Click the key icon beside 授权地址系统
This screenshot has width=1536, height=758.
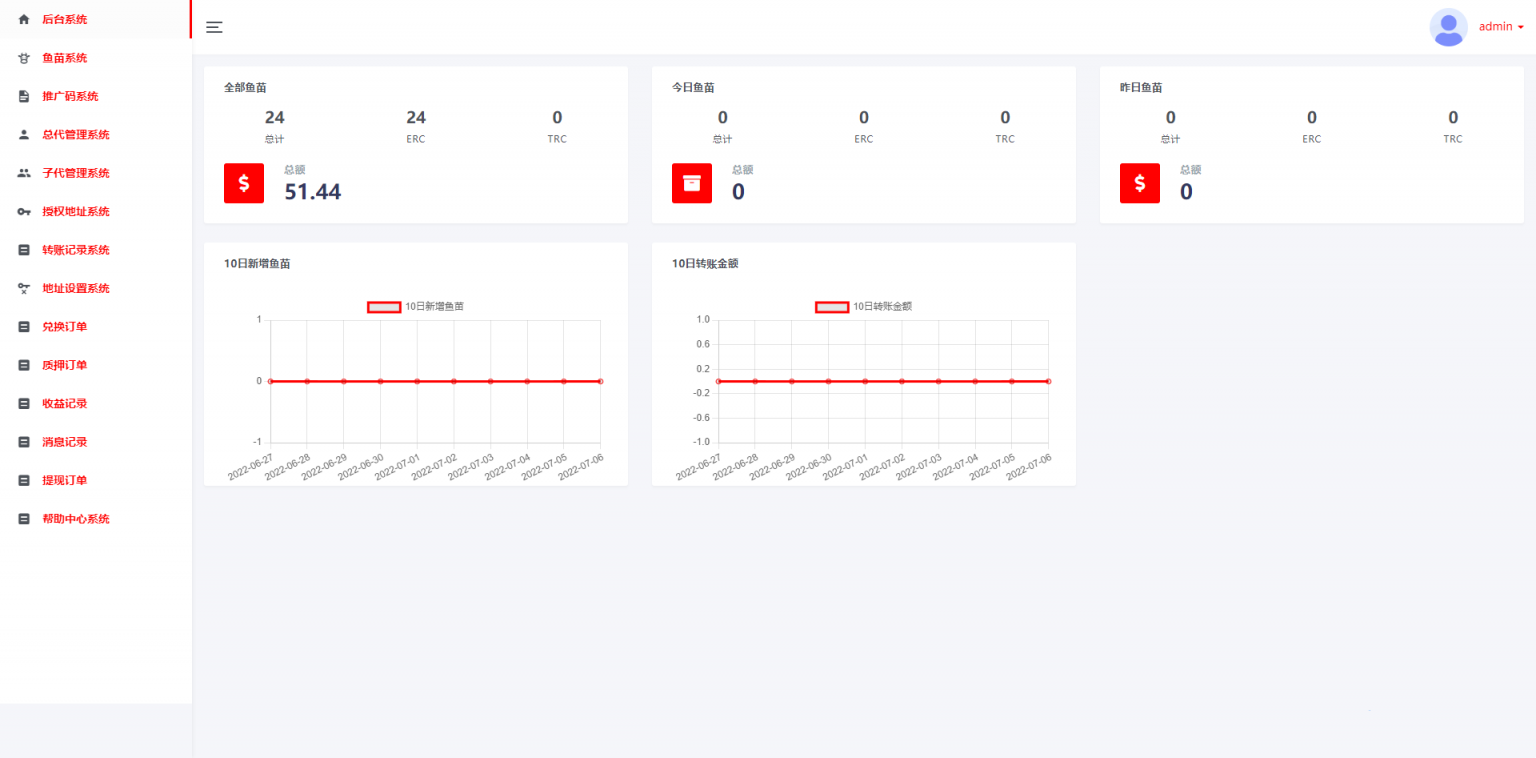tap(24, 212)
